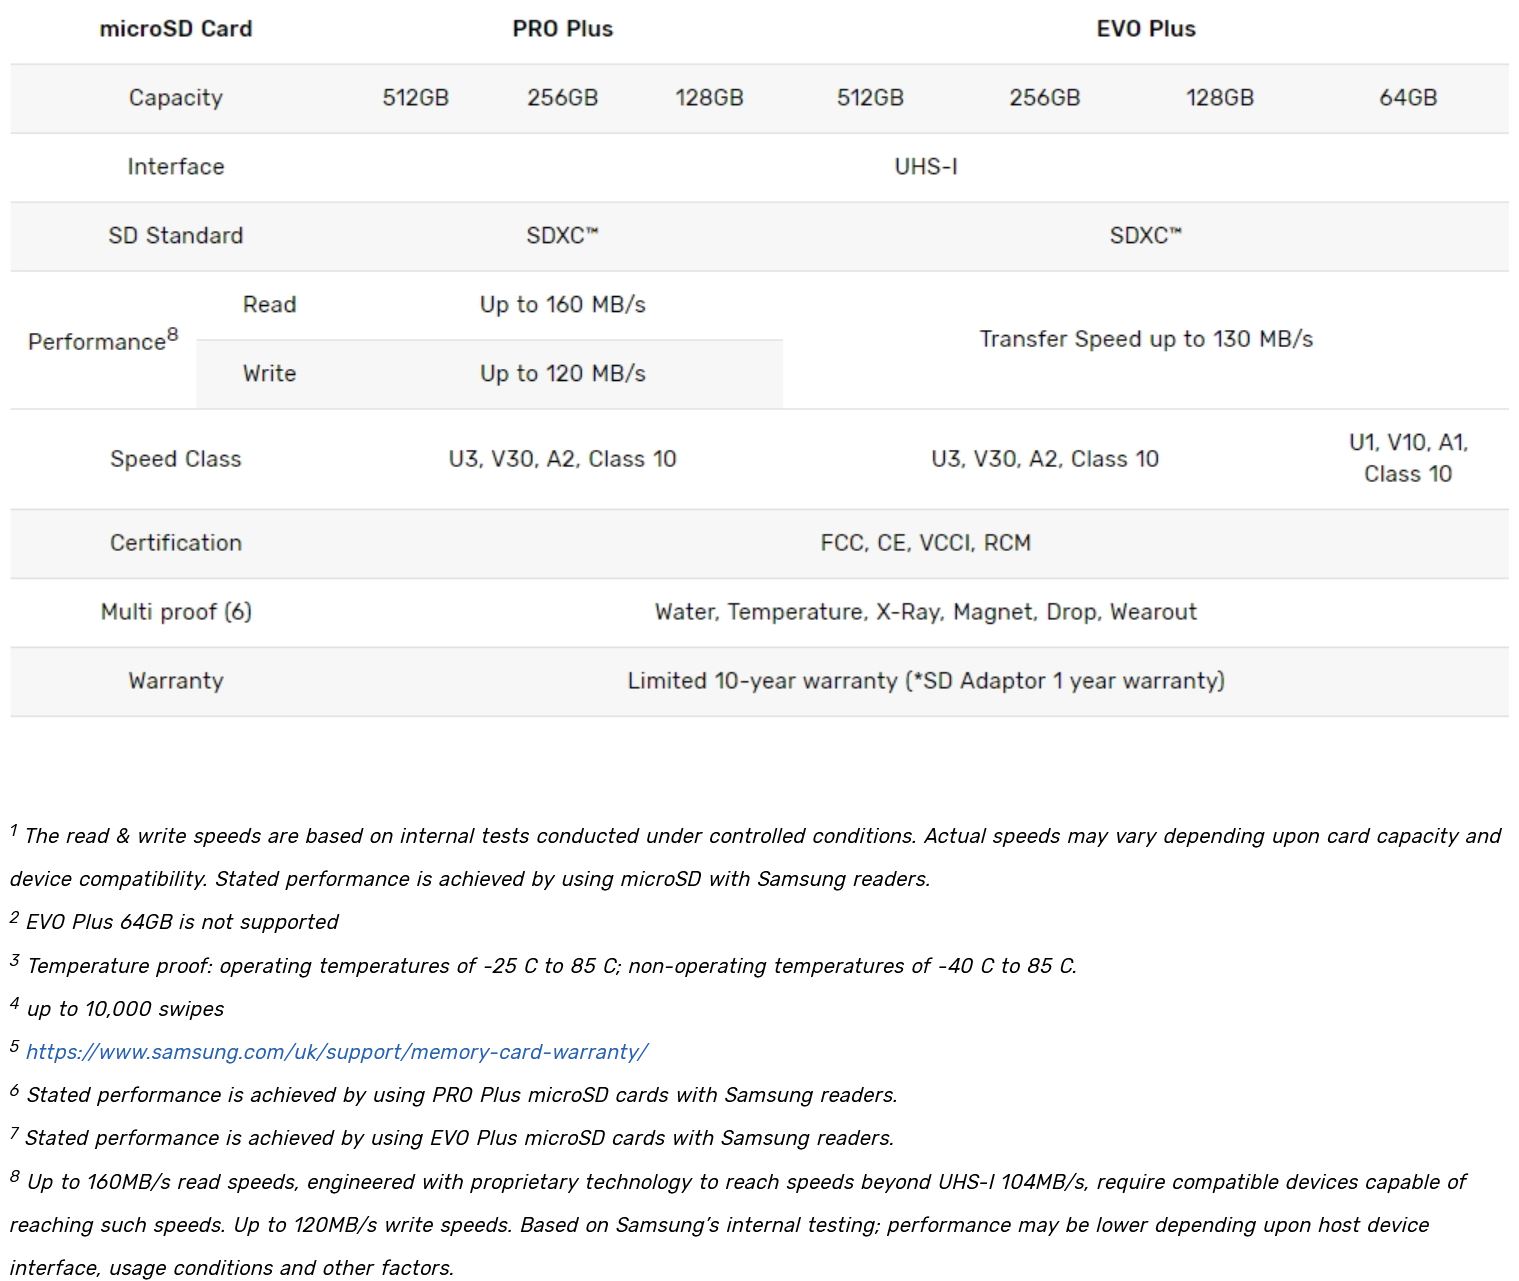Screen dimensions: 1519x1281
Task: Click EVO Plus 128GB capacity cell
Action: 1220,98
